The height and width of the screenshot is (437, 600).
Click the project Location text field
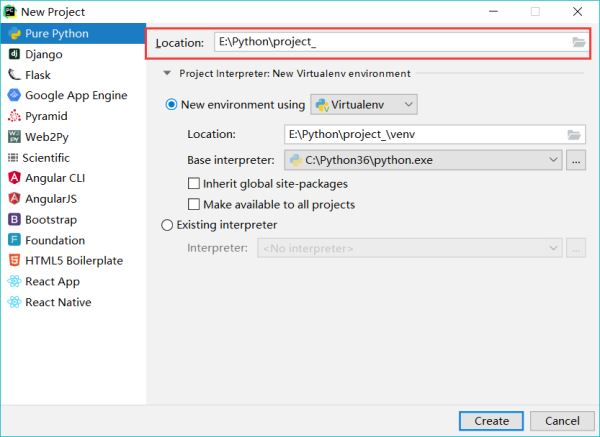click(390, 43)
